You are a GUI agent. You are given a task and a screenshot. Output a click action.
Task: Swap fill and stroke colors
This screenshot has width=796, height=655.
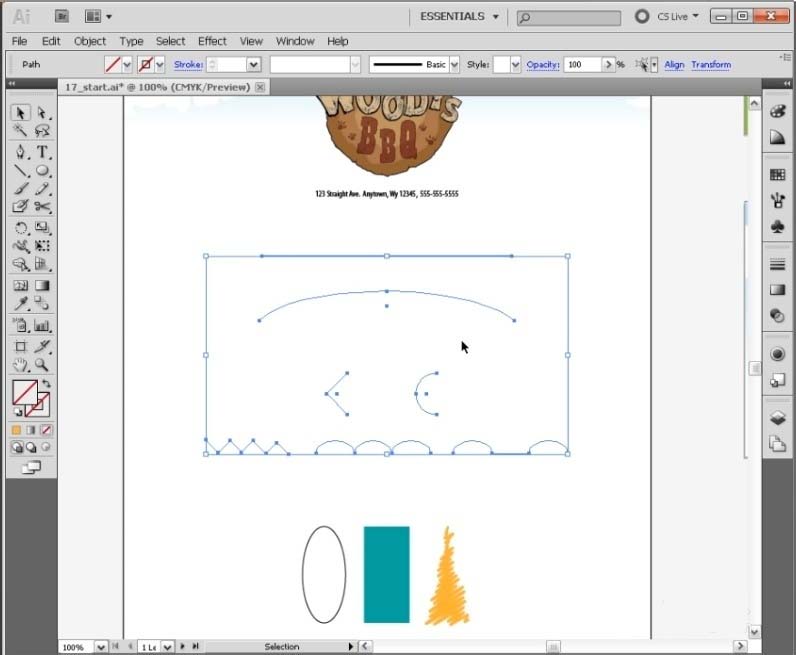tap(45, 385)
